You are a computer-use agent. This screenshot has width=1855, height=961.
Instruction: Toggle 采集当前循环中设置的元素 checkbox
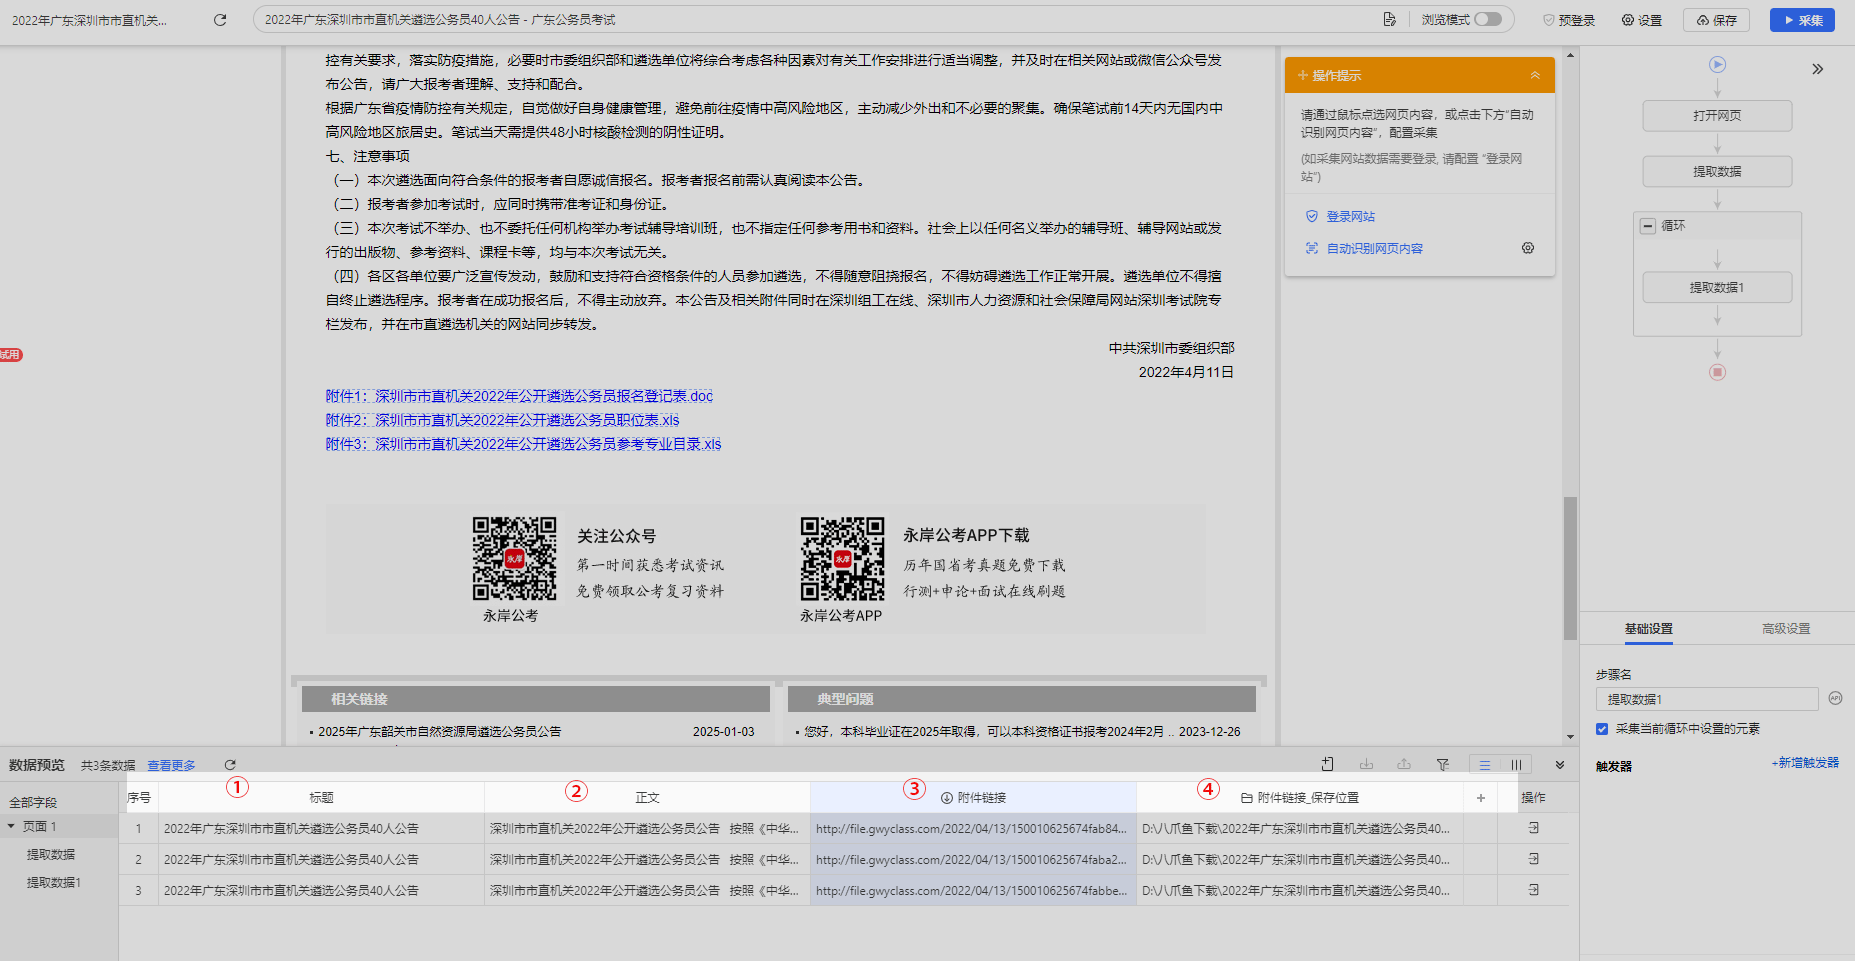point(1602,729)
